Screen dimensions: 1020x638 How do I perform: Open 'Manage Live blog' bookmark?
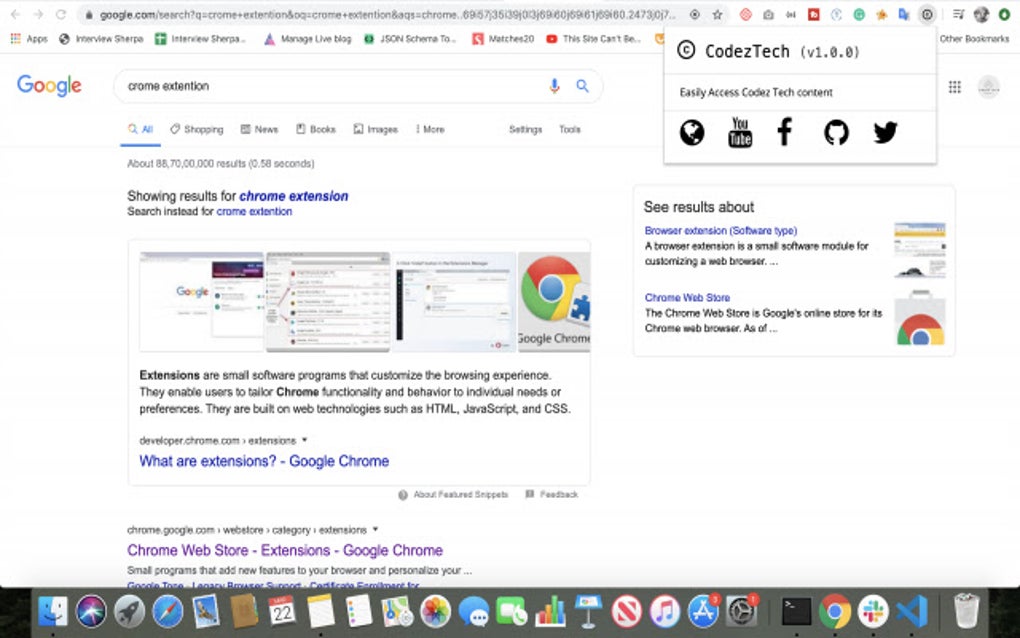click(308, 39)
